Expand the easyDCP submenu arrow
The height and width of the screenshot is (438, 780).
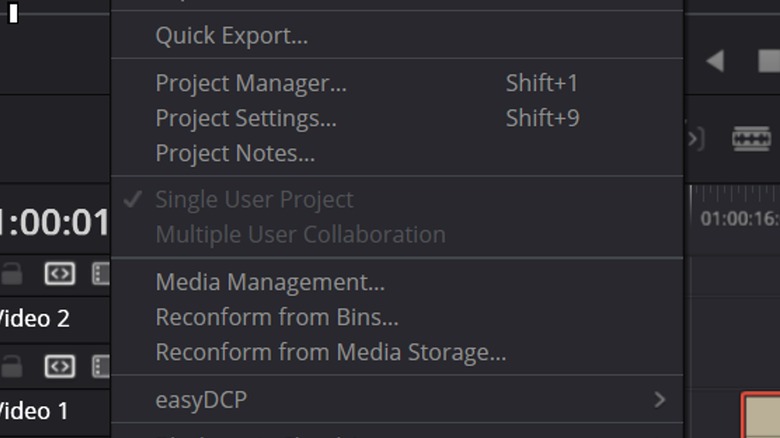click(x=659, y=400)
